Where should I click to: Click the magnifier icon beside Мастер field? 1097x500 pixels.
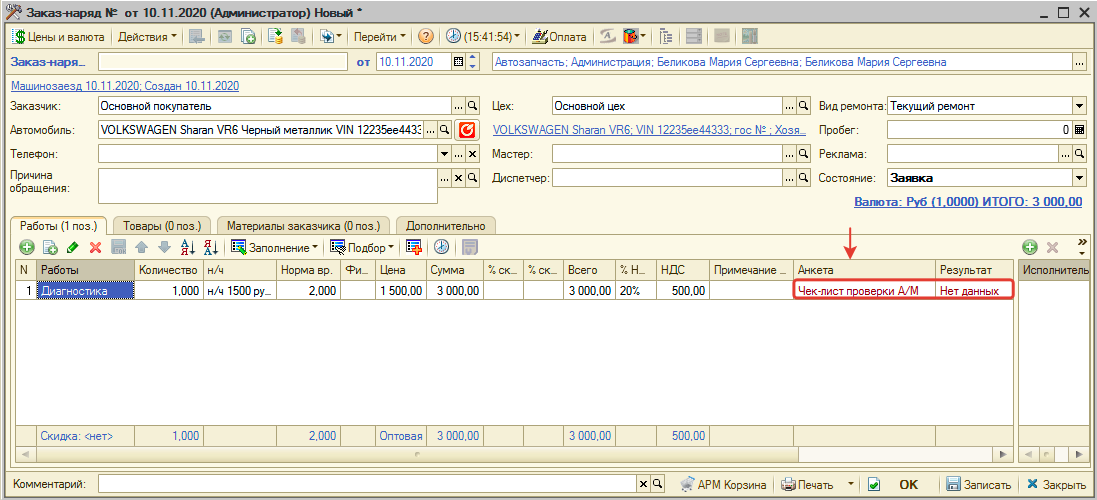802,154
